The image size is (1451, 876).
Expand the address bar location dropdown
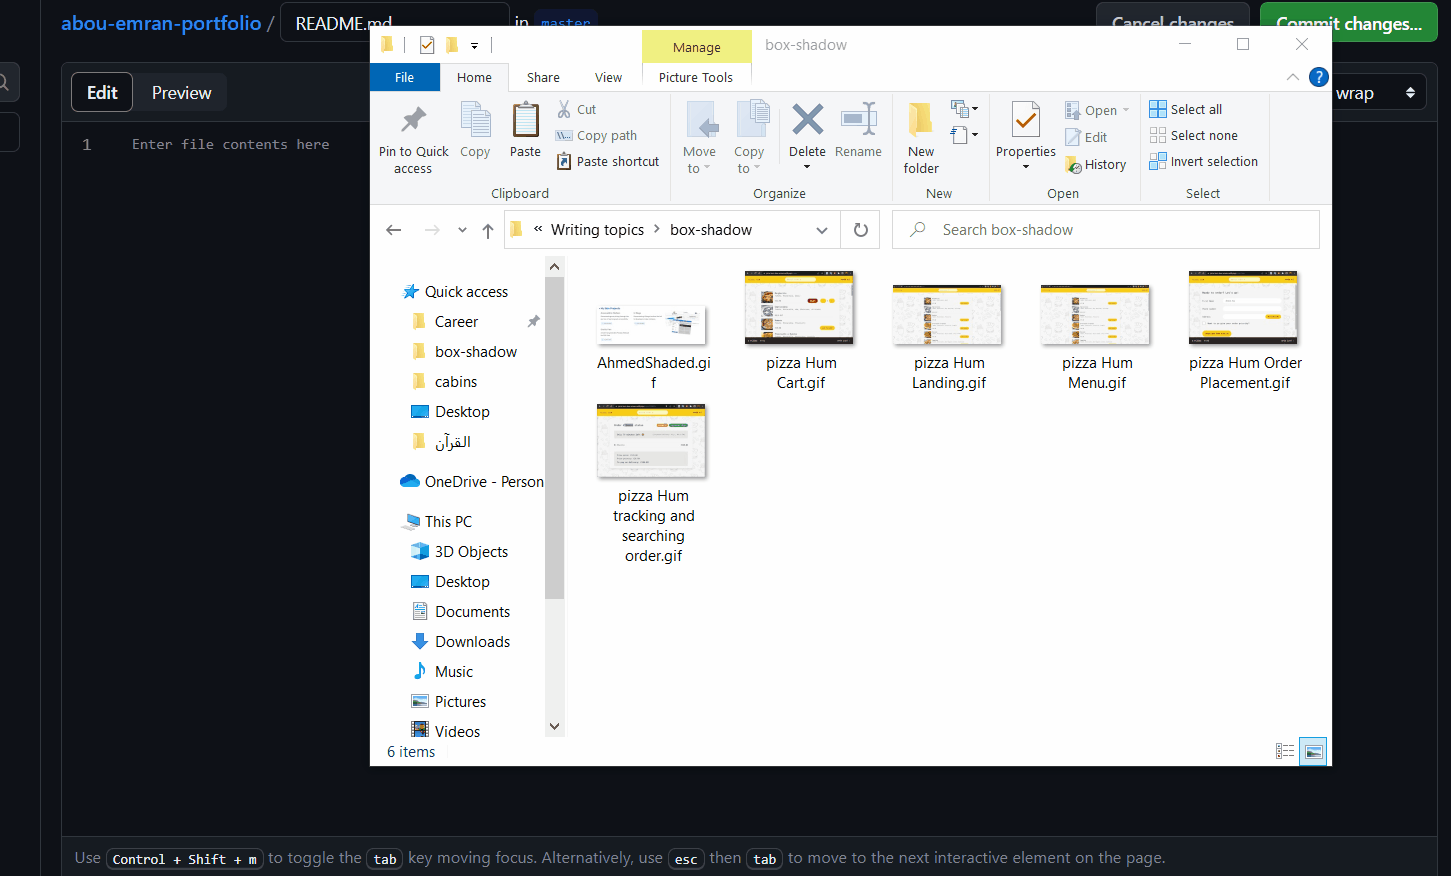pyautogui.click(x=822, y=229)
